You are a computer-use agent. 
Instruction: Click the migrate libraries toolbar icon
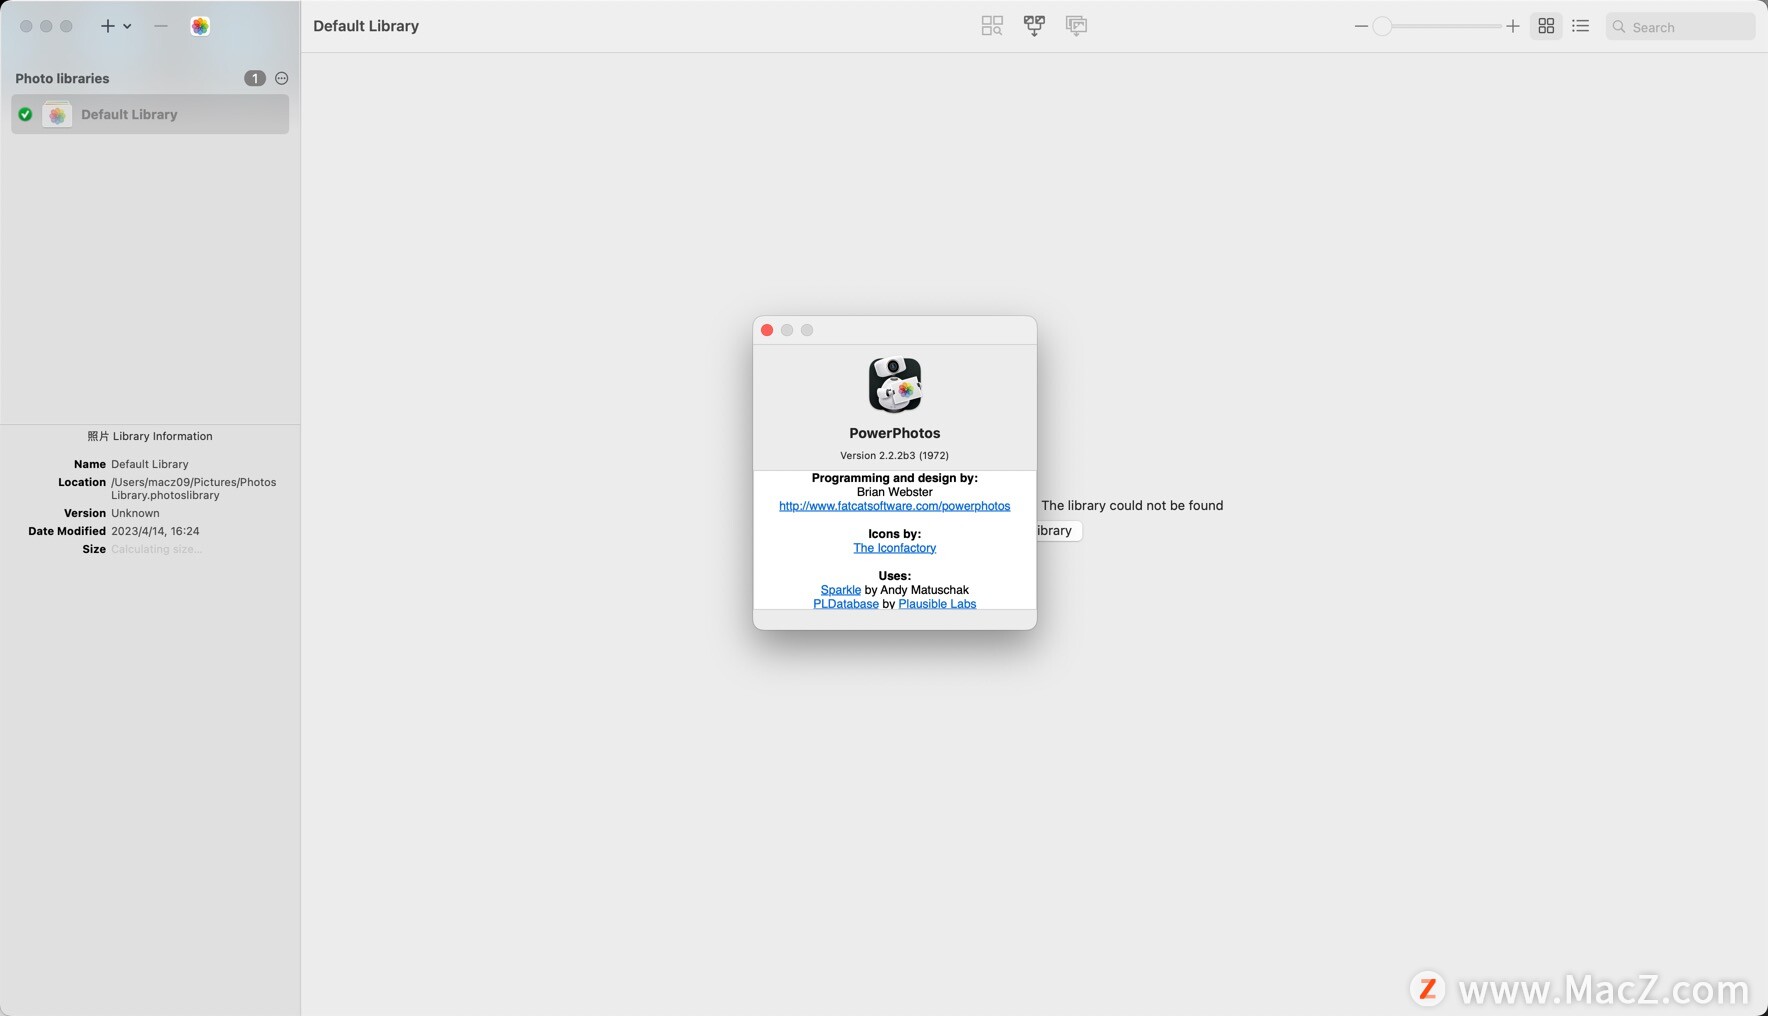click(1076, 26)
